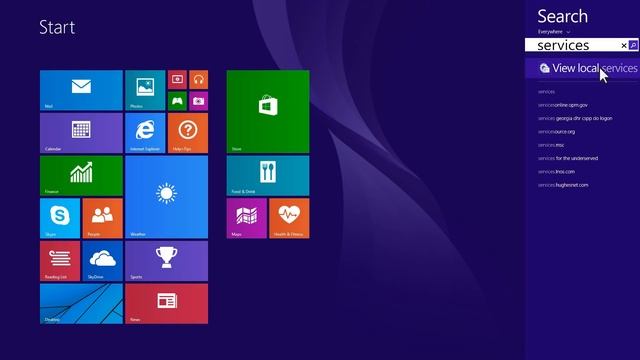
Task: Open the Store tile
Action: [x=268, y=111]
